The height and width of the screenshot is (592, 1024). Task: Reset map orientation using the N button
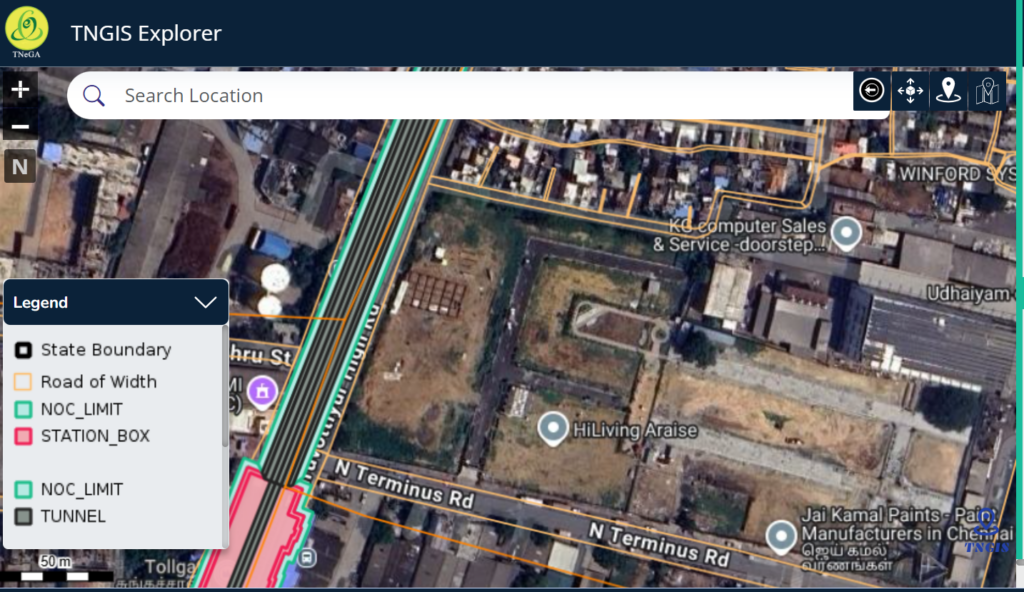click(20, 166)
